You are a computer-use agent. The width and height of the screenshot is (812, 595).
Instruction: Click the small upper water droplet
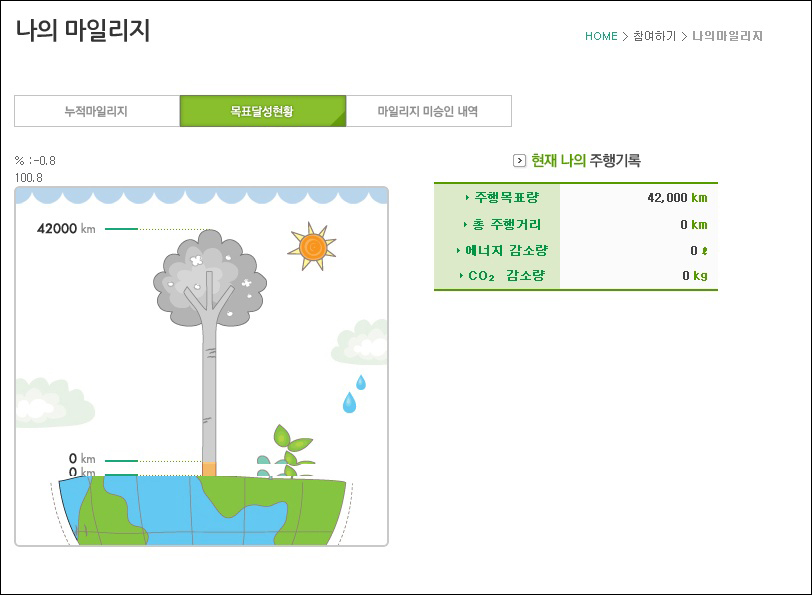point(360,382)
